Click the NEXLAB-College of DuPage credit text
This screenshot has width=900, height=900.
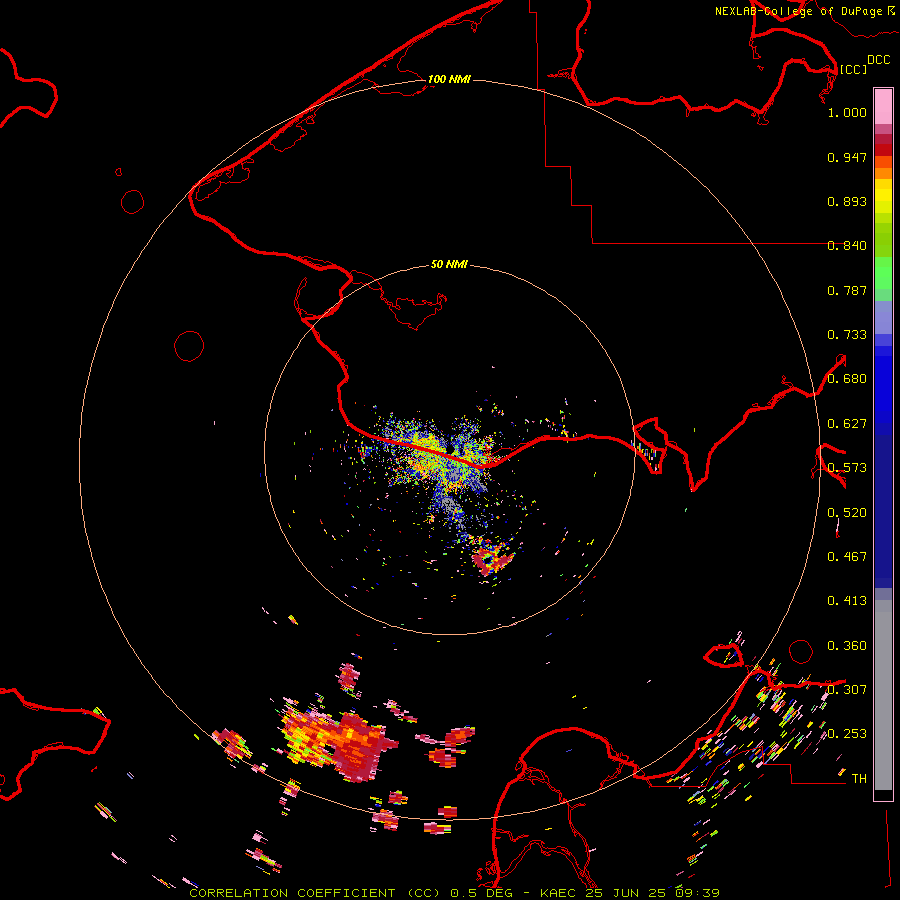pos(799,11)
